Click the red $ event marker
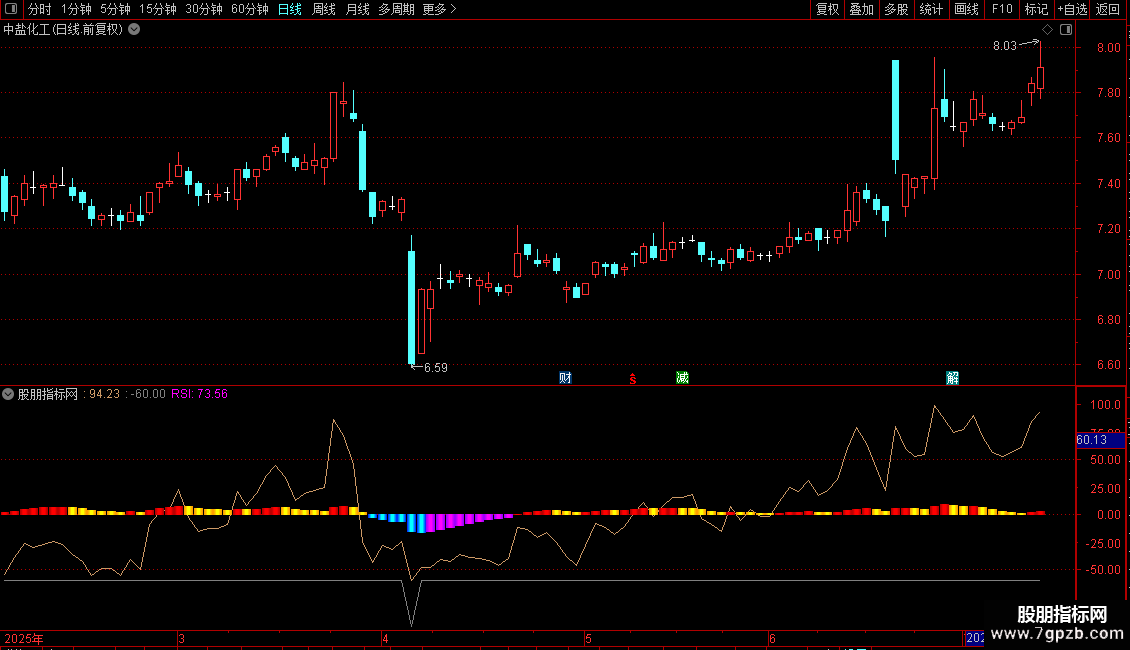Viewport: 1130px width, 650px height. coord(633,379)
